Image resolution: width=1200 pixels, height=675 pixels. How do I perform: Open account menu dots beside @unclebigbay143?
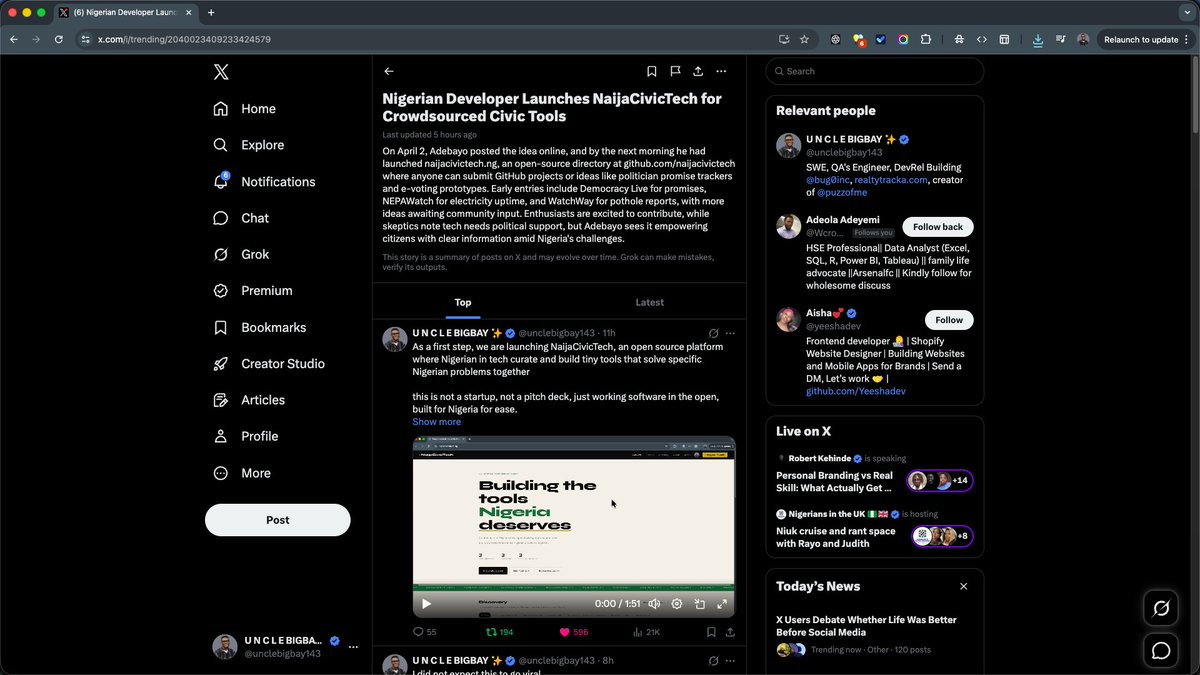(x=353, y=647)
